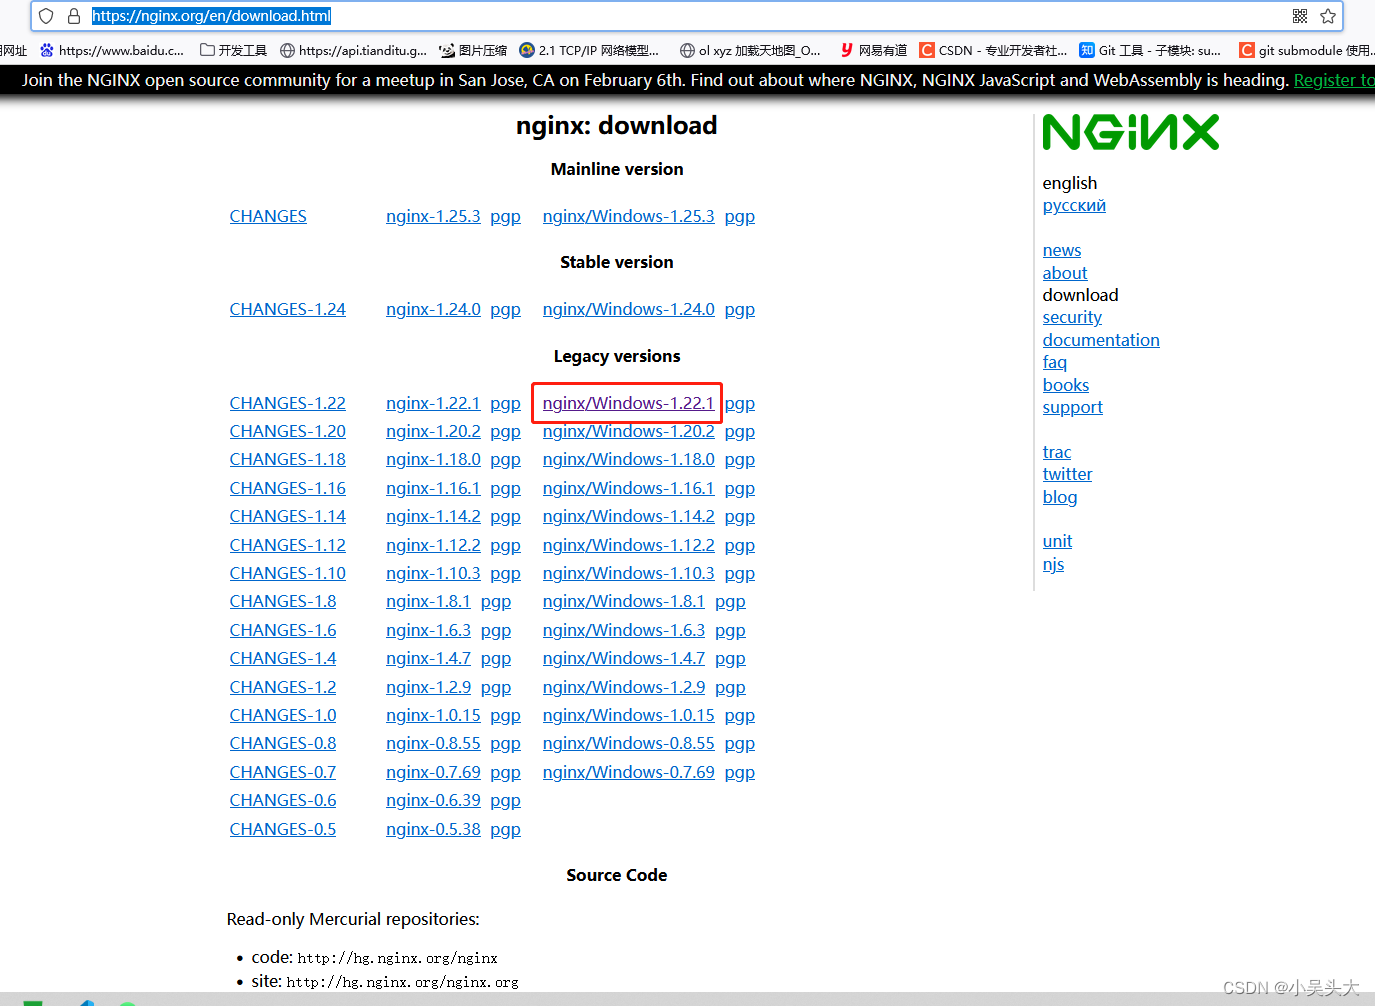
Task: Open CHANGES-1.24 link
Action: 288,309
